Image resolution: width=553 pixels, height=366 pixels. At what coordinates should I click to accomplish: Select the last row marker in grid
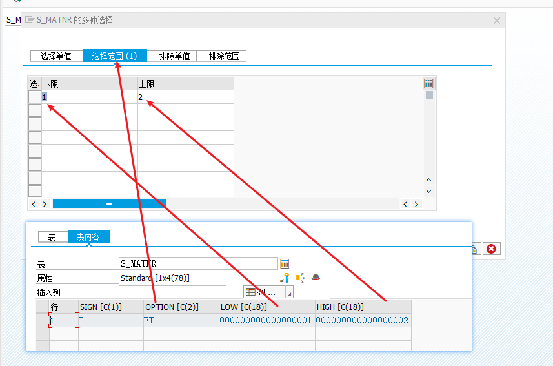pos(35,191)
